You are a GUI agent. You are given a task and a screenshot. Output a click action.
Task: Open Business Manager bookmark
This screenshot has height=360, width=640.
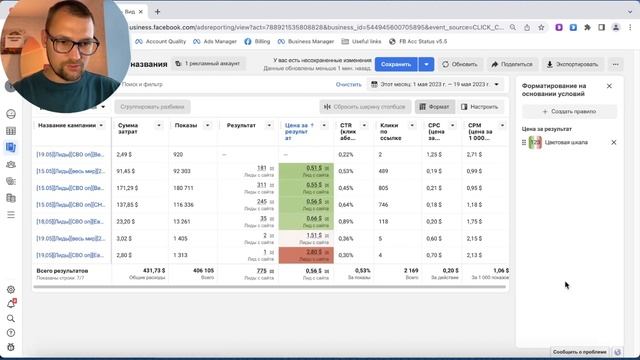(306, 42)
